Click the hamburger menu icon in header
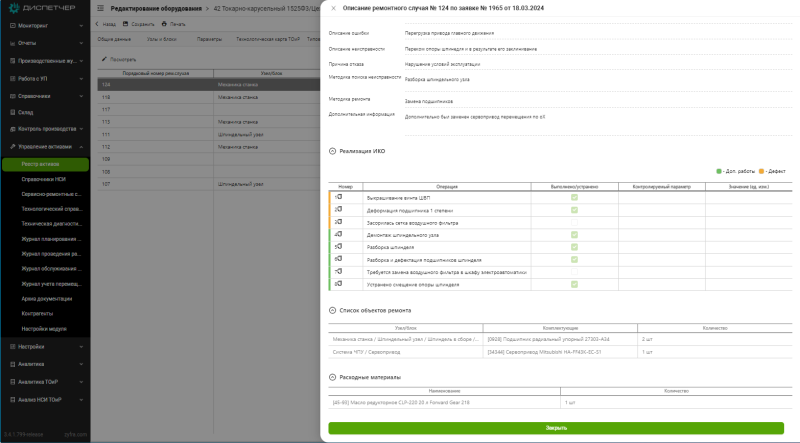Viewport: 800px width, 443px height. pos(101,8)
